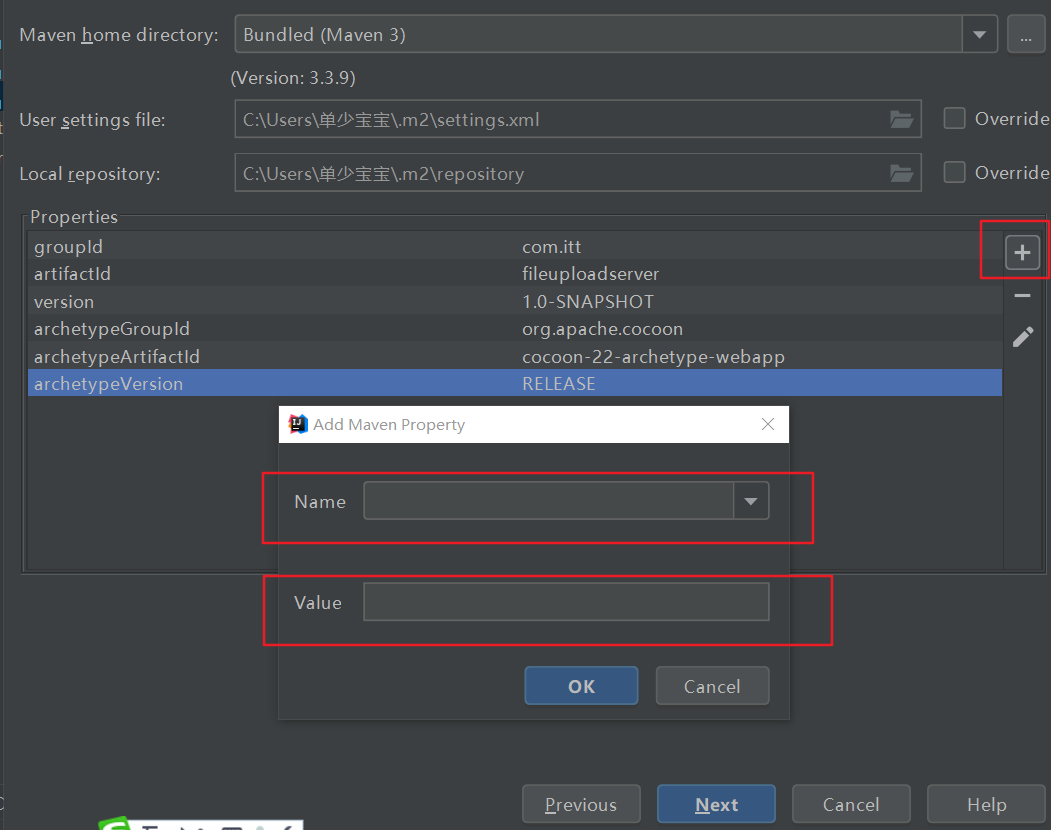Click the IntelliJ icon in dialog title
The width and height of the screenshot is (1051, 830).
[x=298, y=424]
